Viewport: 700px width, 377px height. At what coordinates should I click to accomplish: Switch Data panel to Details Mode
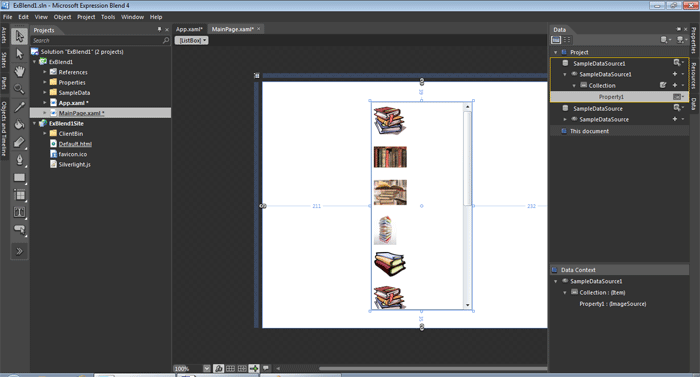tap(567, 40)
